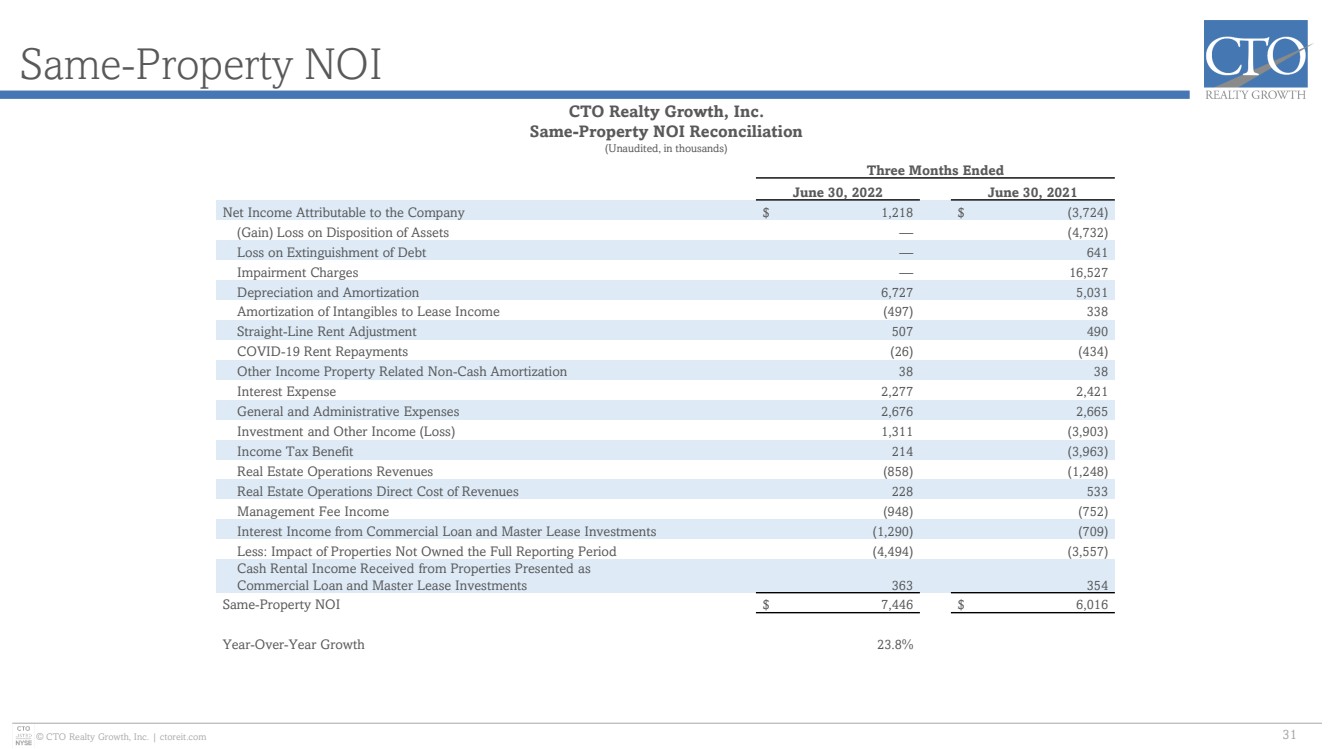Click the 'CTO Realty Growth, Inc.' table heading
Viewport: 1333px width, 749px height.
pyautogui.click(x=666, y=113)
